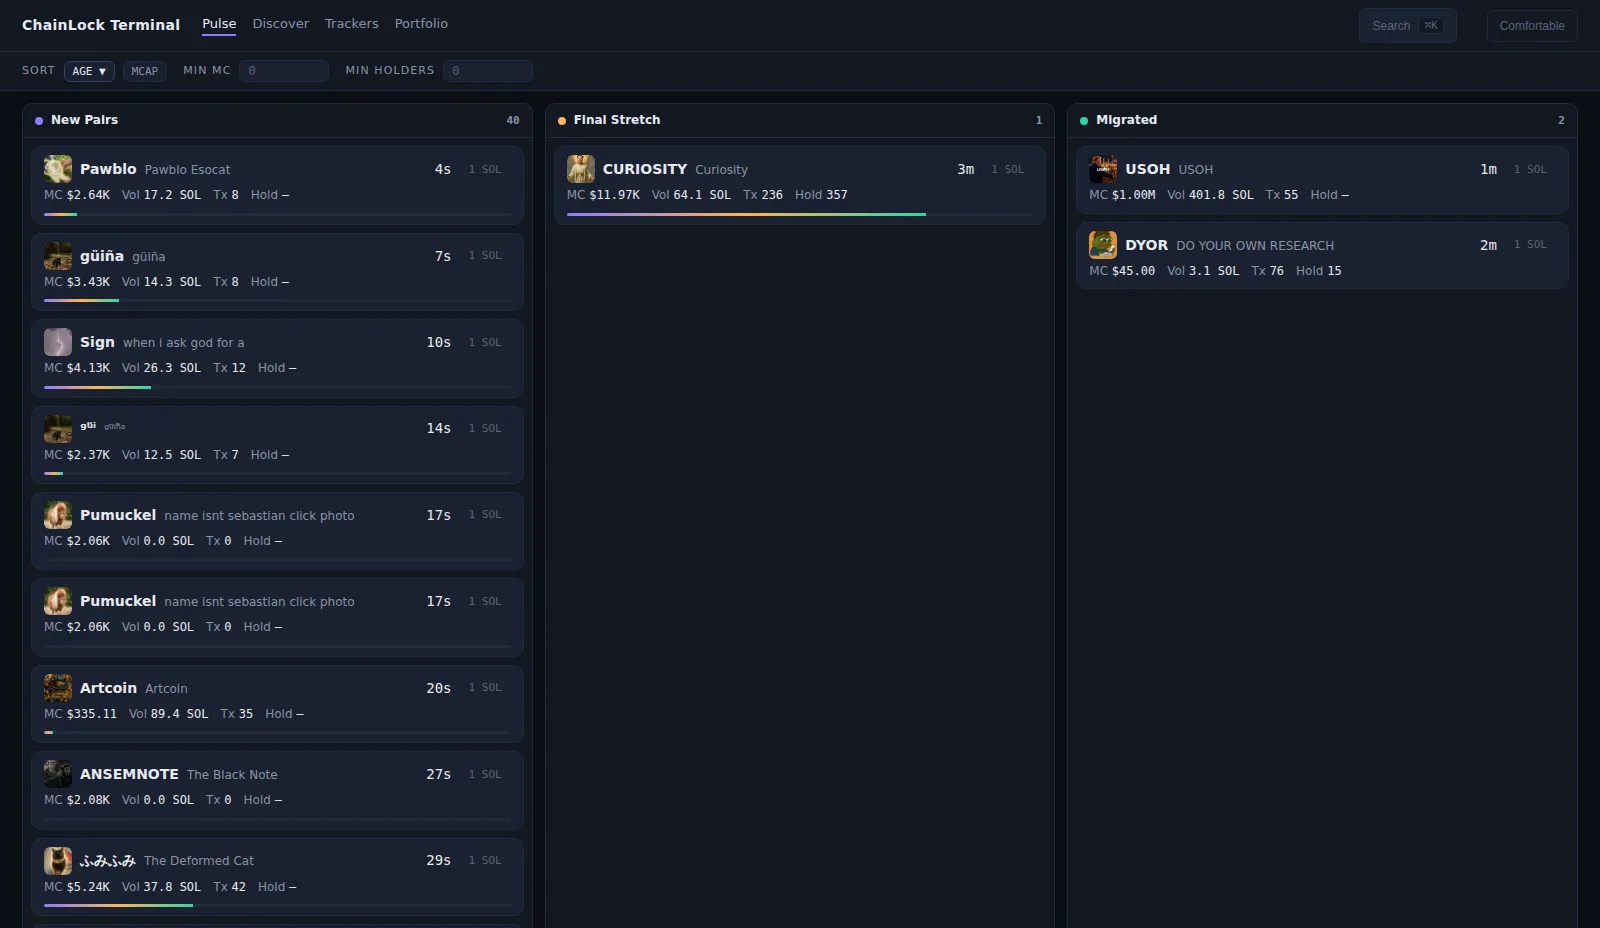Click The Deformed Cat progress bar
Image resolution: width=1600 pixels, height=928 pixels.
pos(278,905)
